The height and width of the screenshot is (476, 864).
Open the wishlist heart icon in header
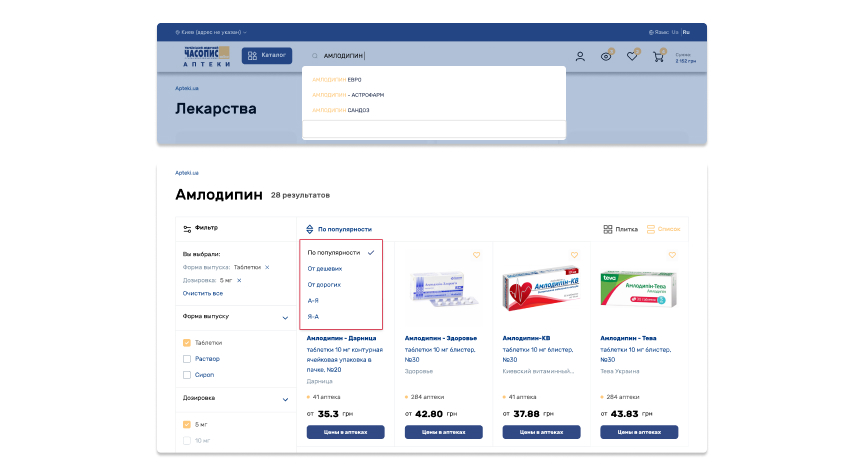pos(632,56)
